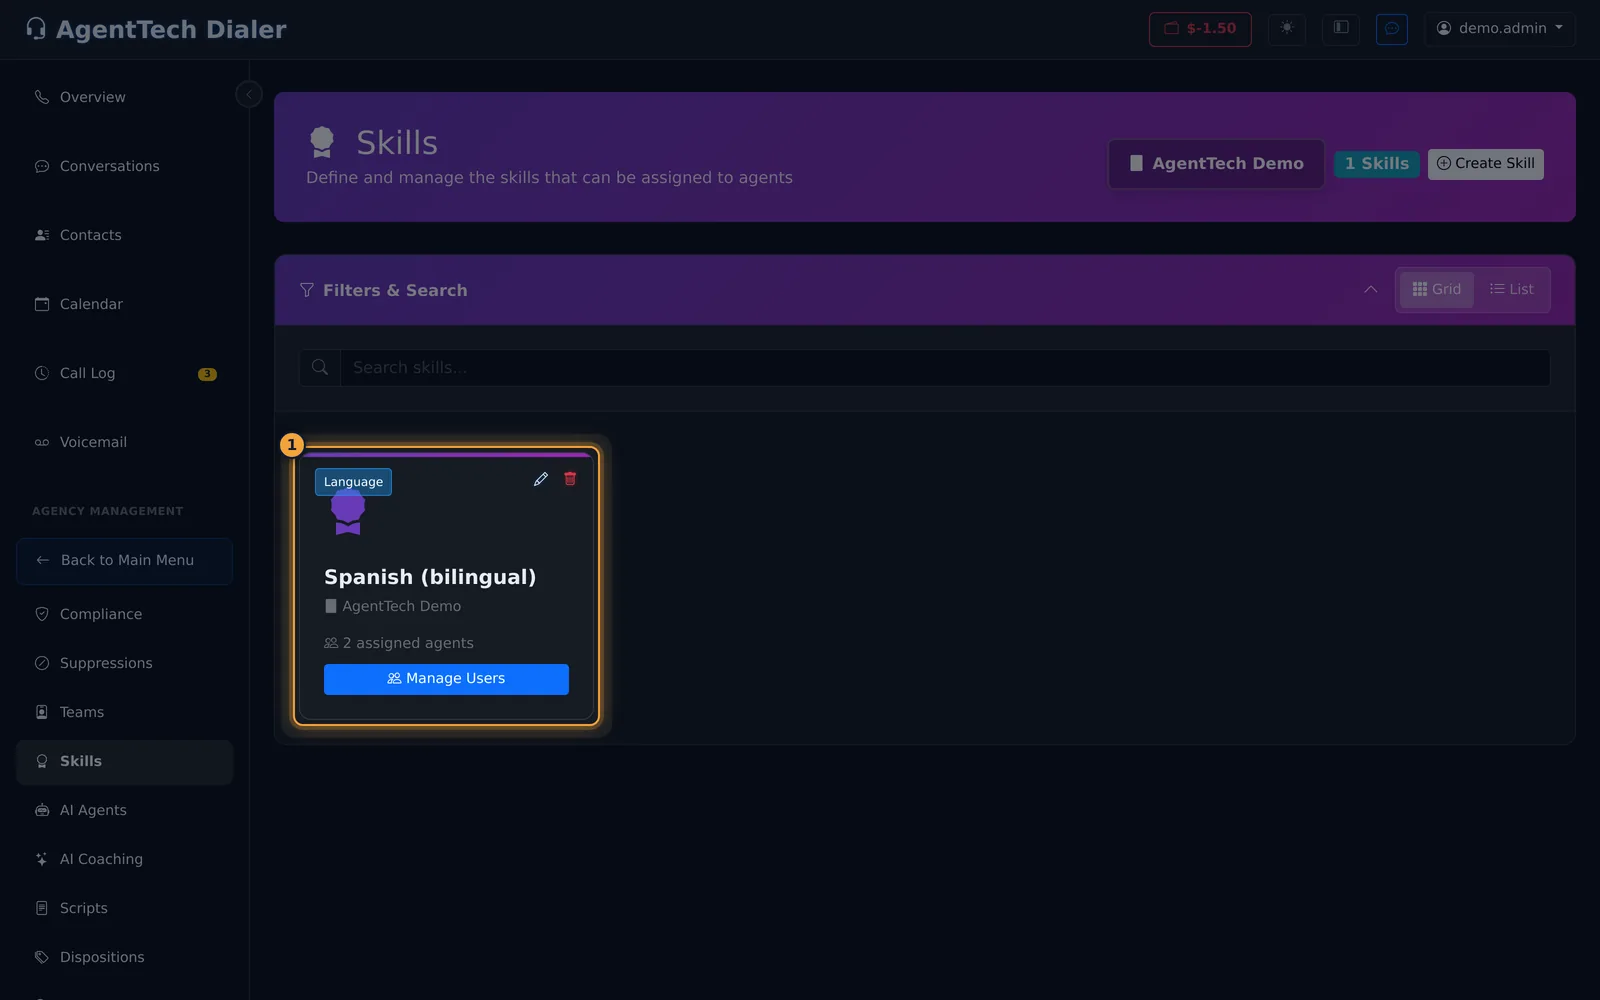1600x1000 pixels.
Task: Open the chat bubble icon in header
Action: 1392,28
